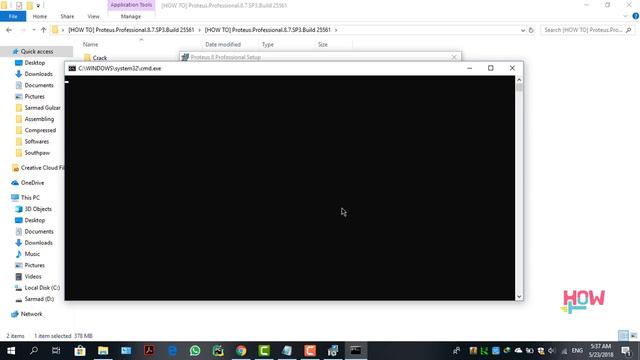Select OneDrive in navigation pane

click(x=32, y=183)
